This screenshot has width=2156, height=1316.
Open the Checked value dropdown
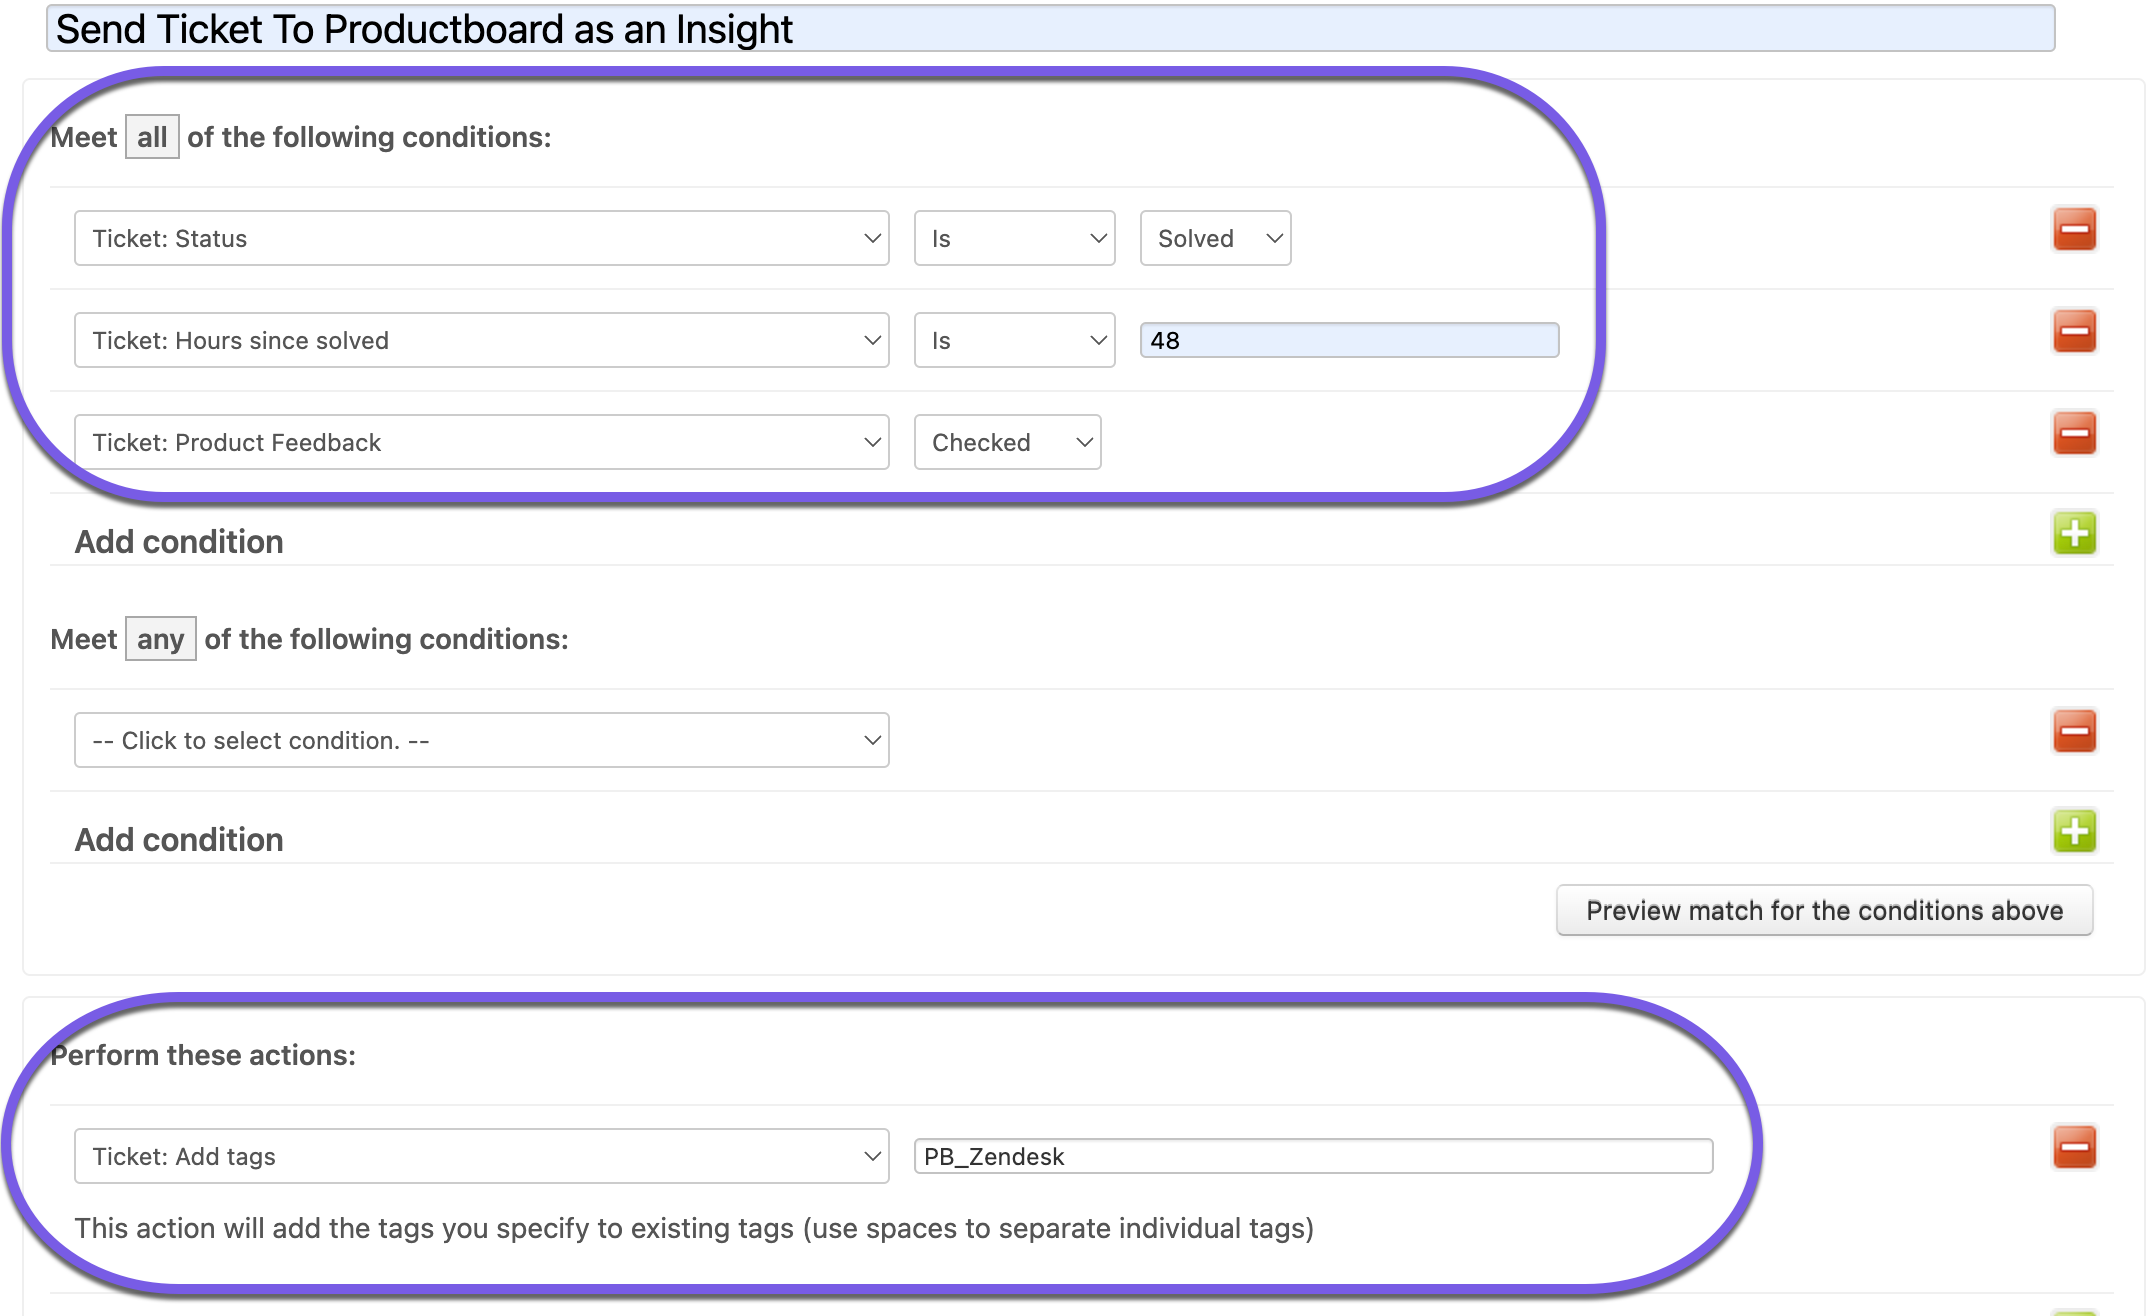[1007, 442]
